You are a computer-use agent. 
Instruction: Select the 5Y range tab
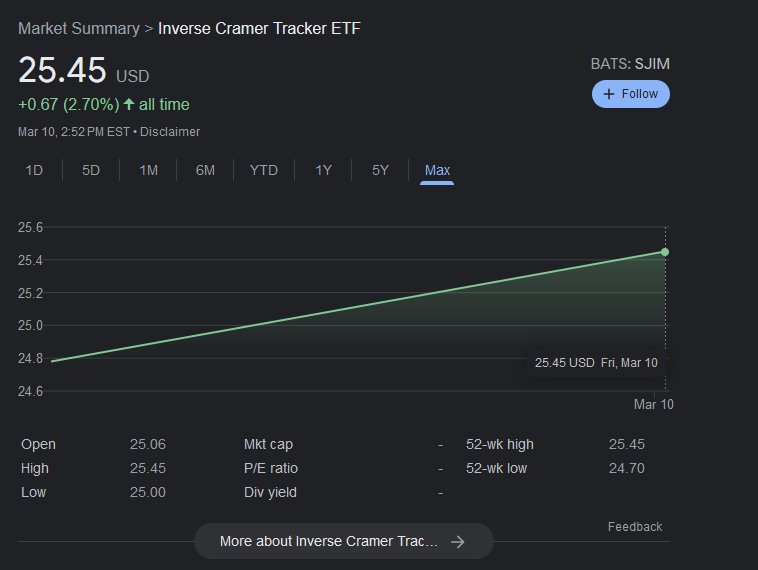pos(380,170)
